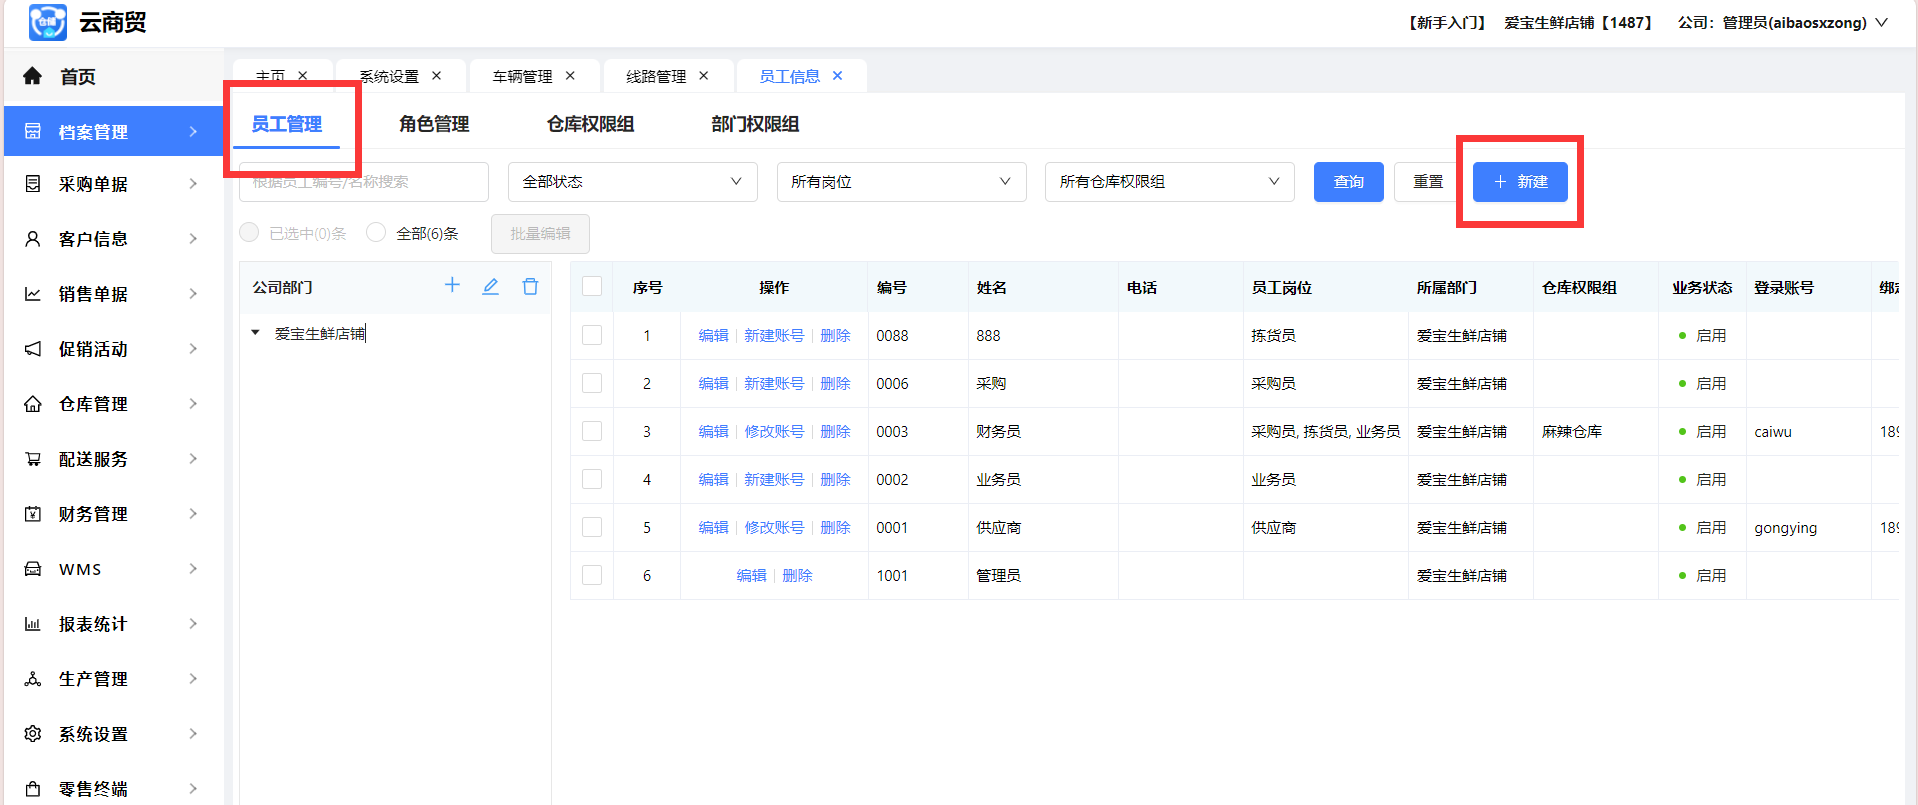Switch to the 仓库权限组 tab
This screenshot has height=805, width=1918.
coord(590,124)
